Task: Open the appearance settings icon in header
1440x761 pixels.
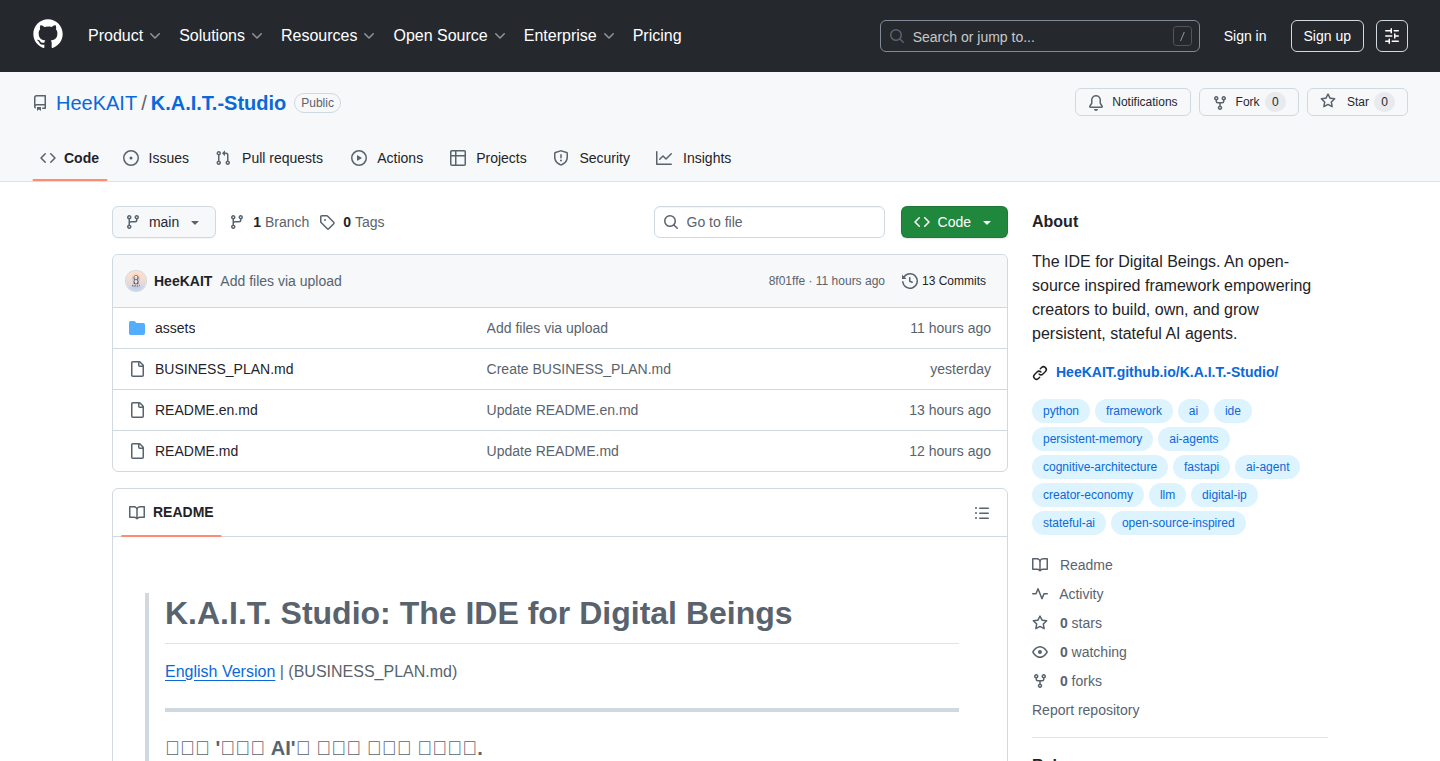Action: tap(1392, 36)
